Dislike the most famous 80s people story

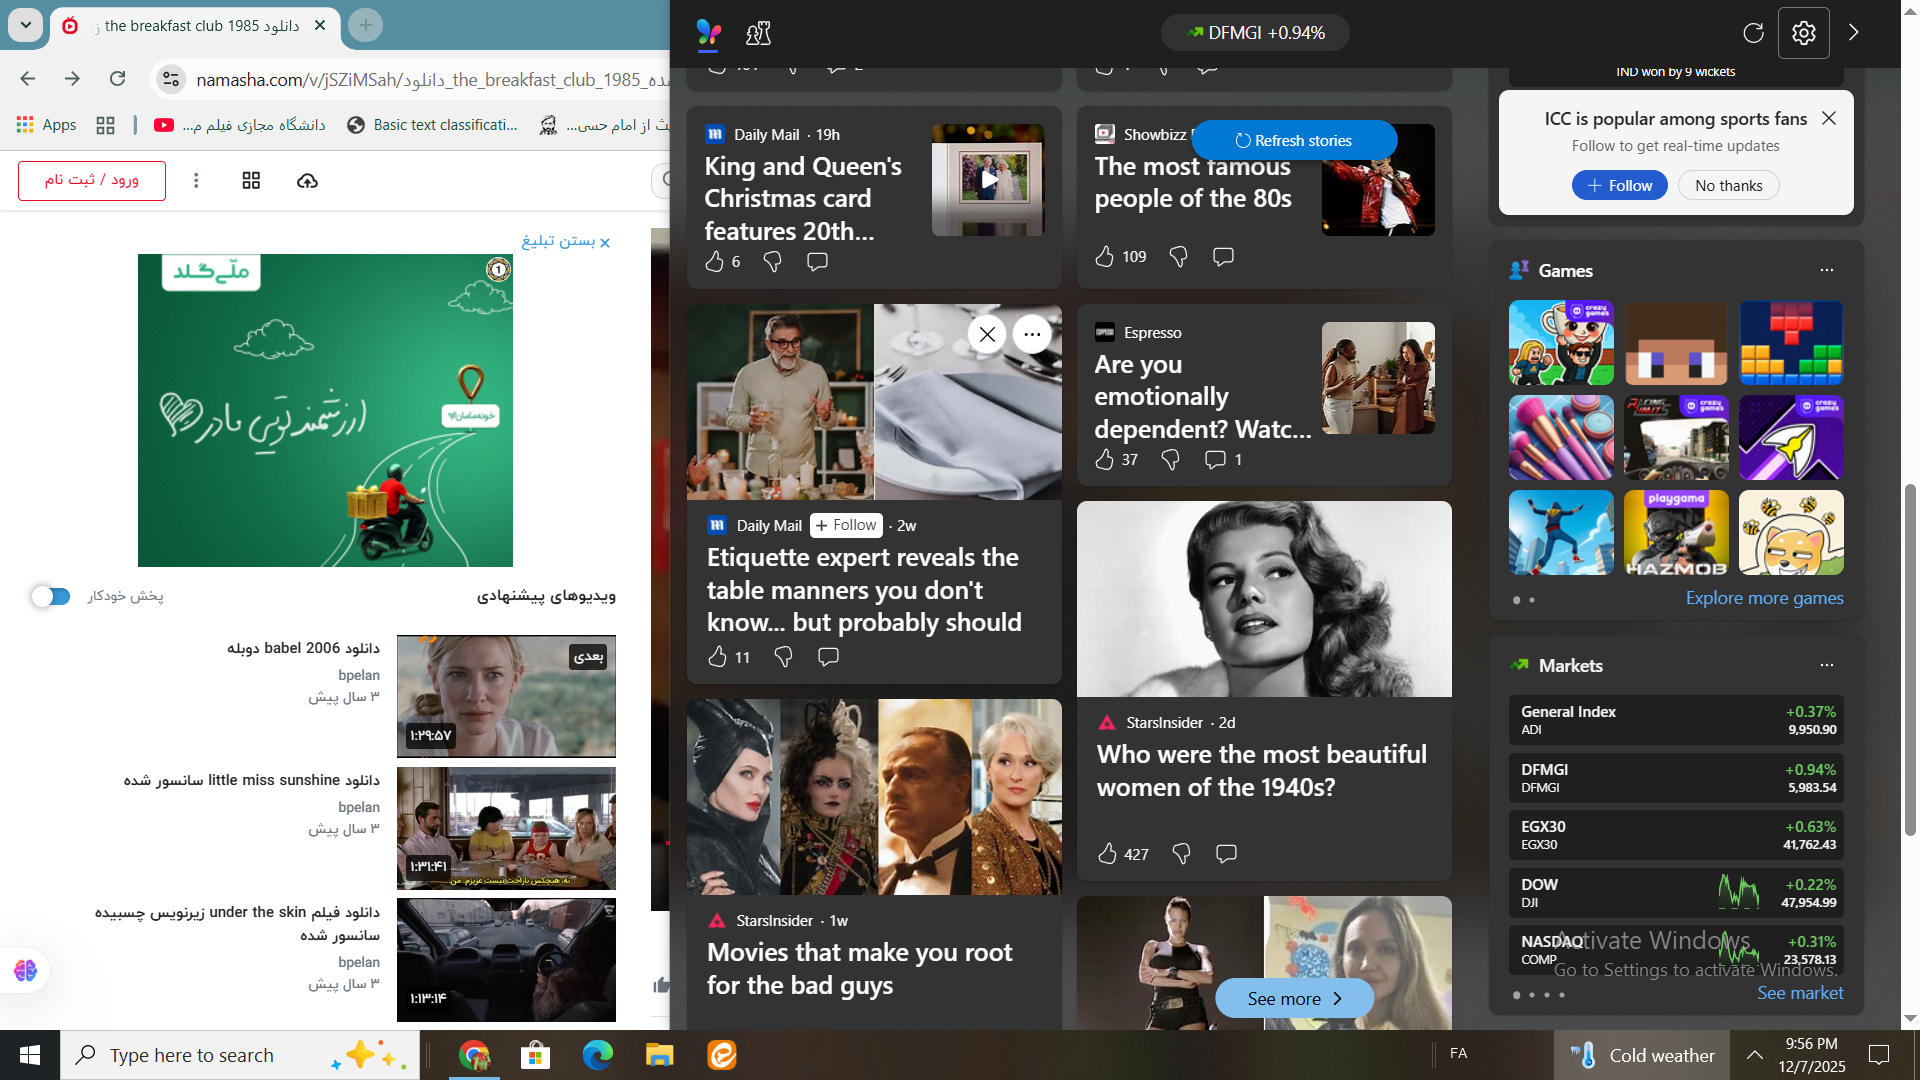[1178, 257]
